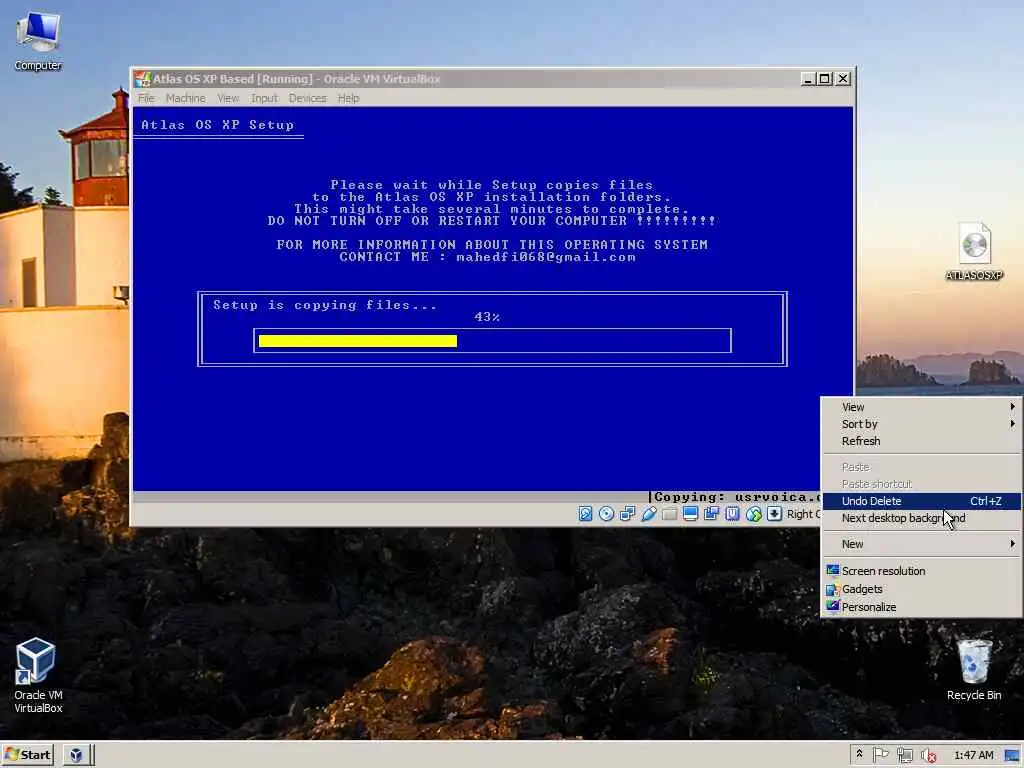Click the Atlas OS XP Setup heading

pyautogui.click(x=217, y=125)
